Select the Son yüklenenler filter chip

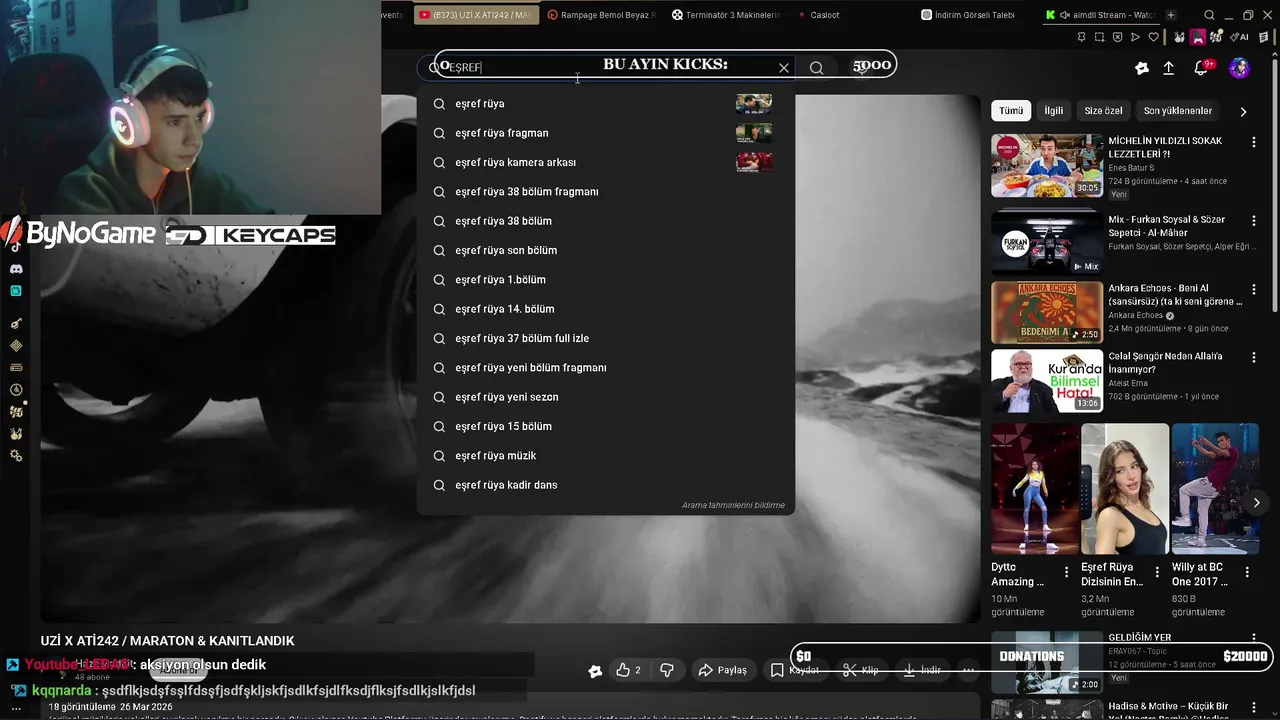(x=1178, y=111)
